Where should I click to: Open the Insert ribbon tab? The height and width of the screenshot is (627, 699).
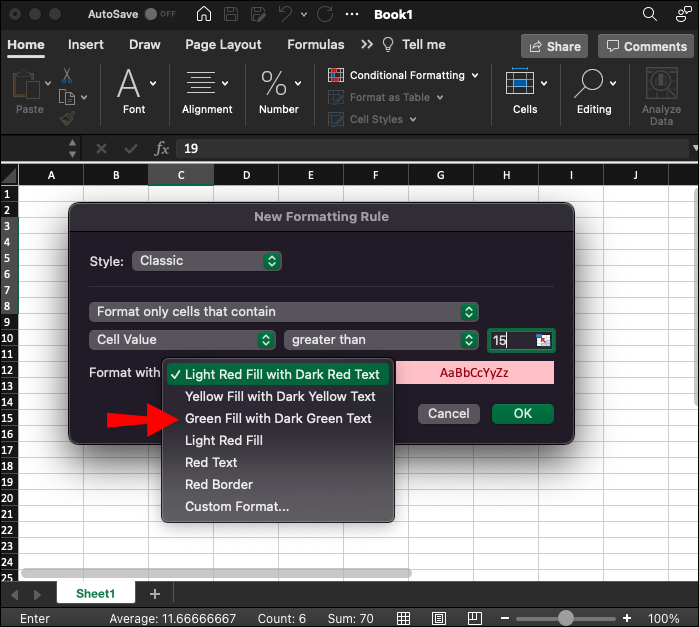[x=86, y=45]
